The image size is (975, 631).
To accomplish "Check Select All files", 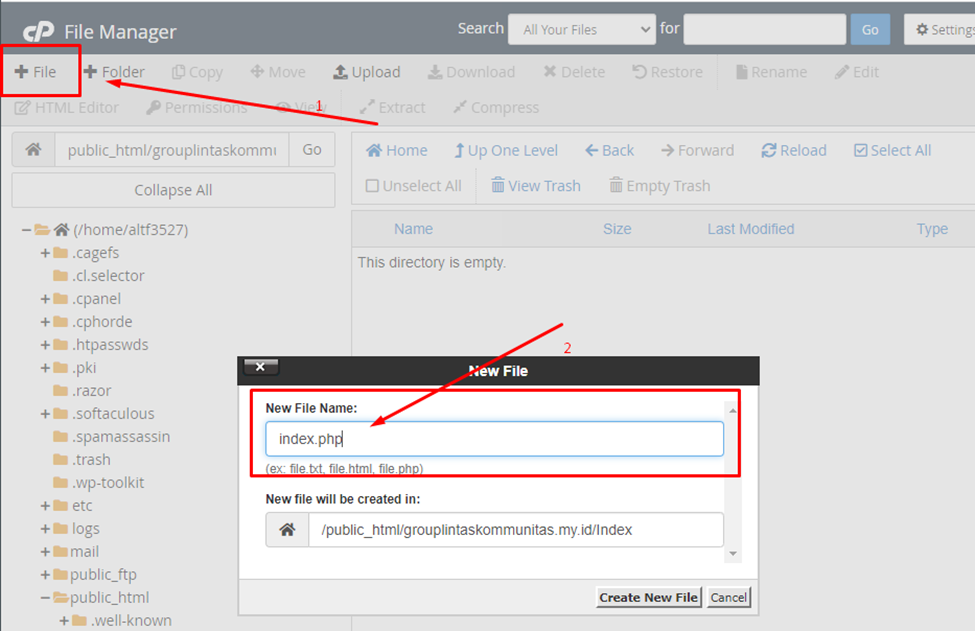I will point(892,150).
